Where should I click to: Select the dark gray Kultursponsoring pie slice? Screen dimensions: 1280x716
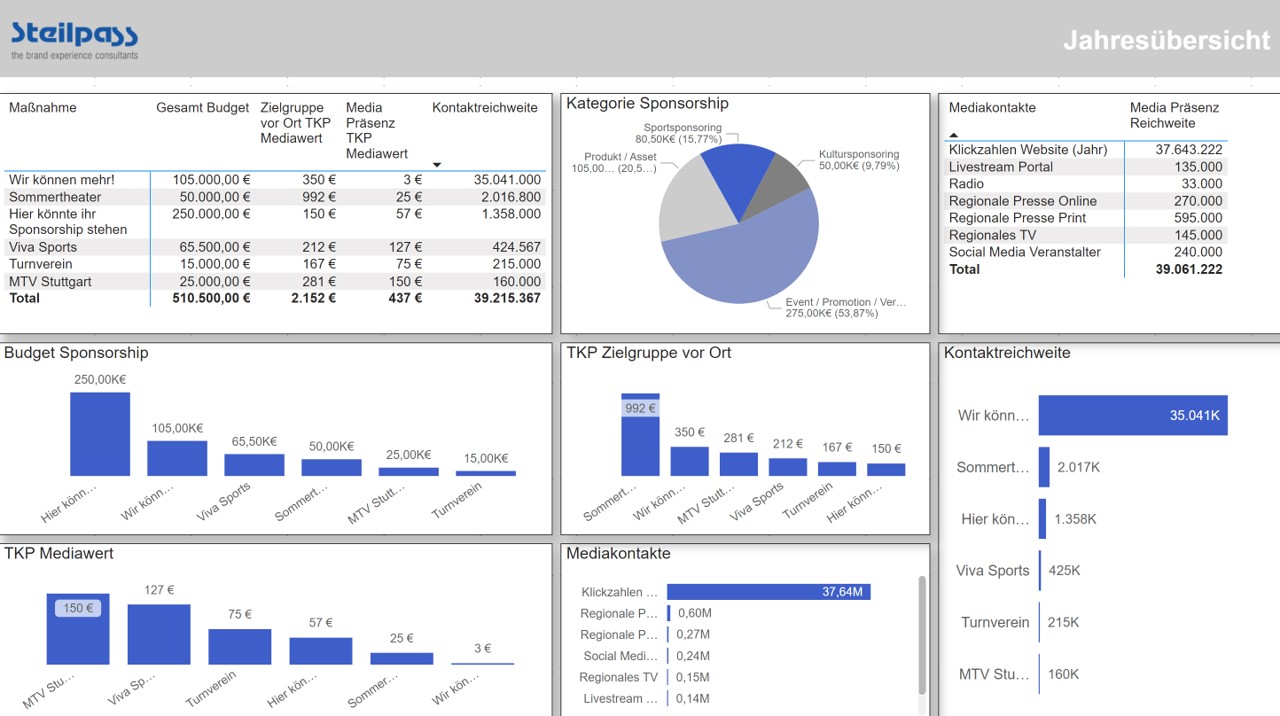point(787,180)
